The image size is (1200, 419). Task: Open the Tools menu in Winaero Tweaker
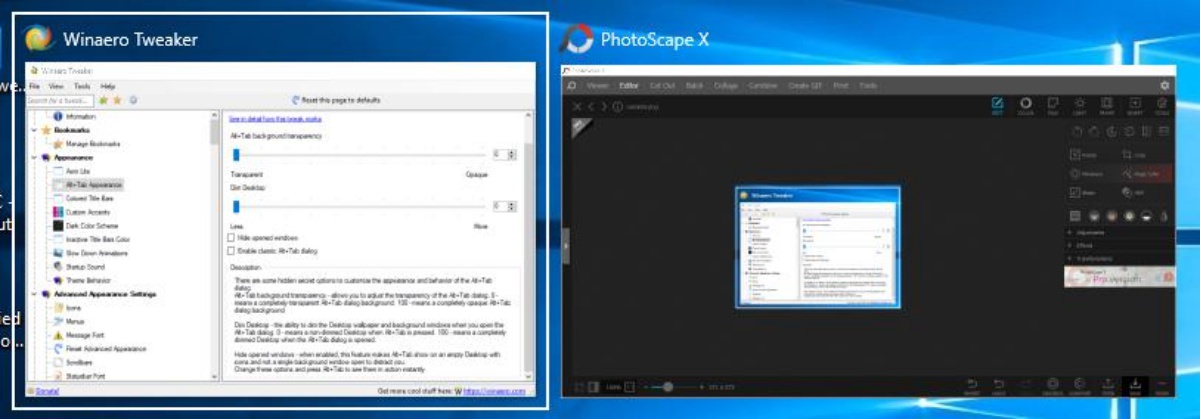[x=82, y=87]
